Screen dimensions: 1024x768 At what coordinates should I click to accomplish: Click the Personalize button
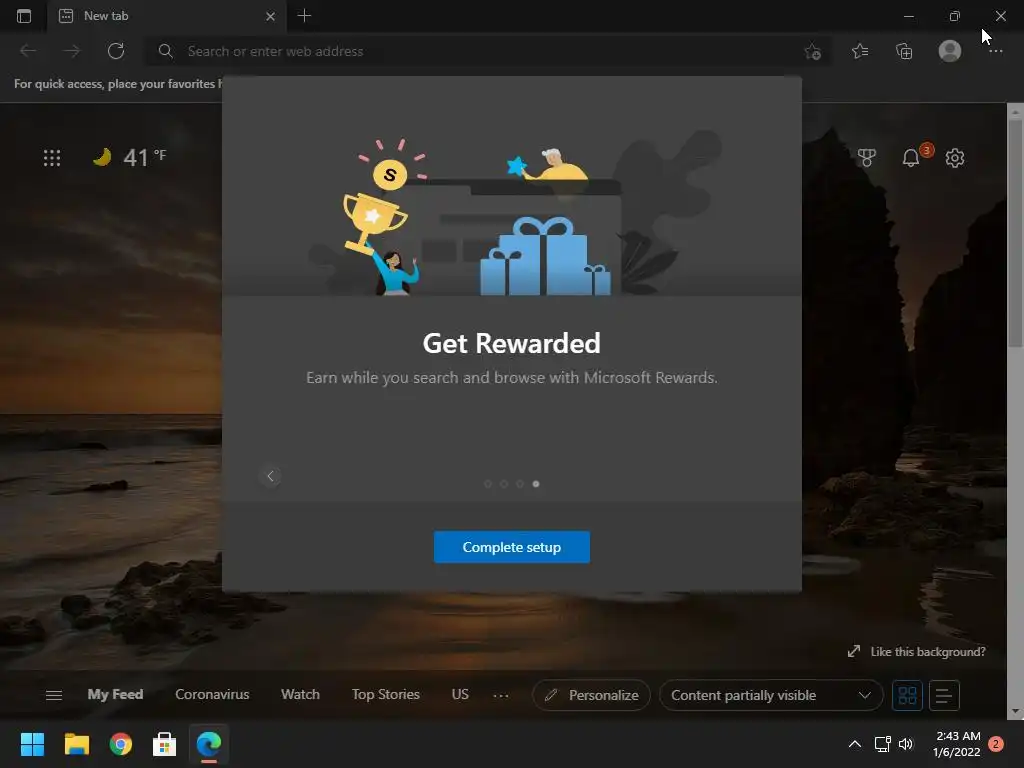[x=591, y=696]
